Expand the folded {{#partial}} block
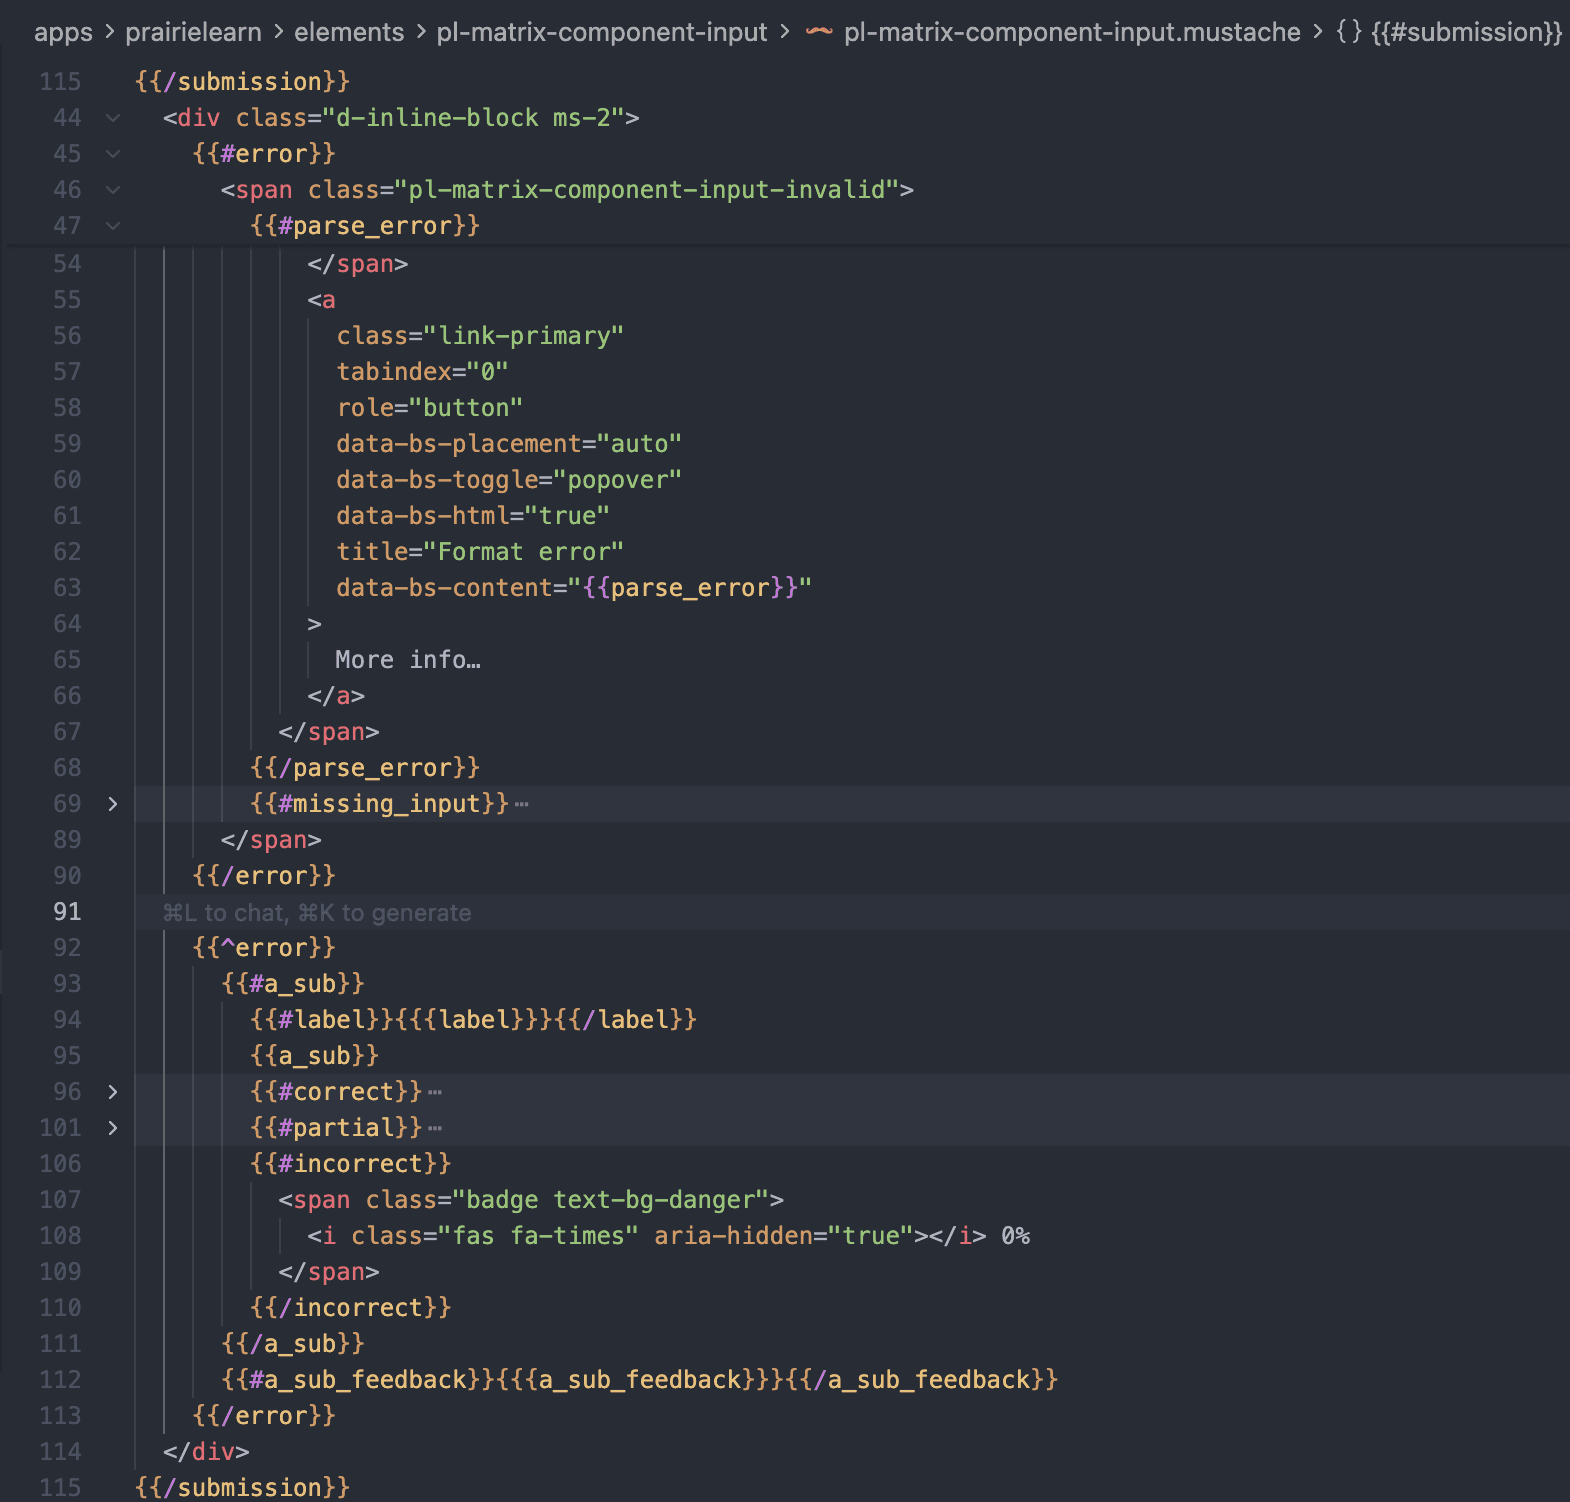Image resolution: width=1570 pixels, height=1502 pixels. coord(113,1128)
